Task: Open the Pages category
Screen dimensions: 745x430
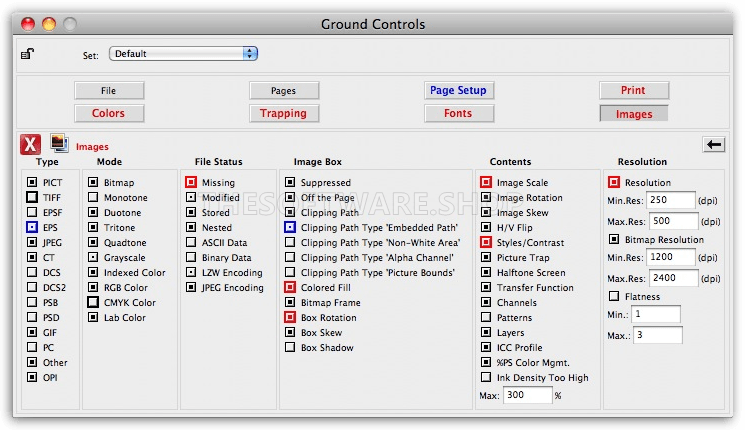Action: click(x=284, y=90)
